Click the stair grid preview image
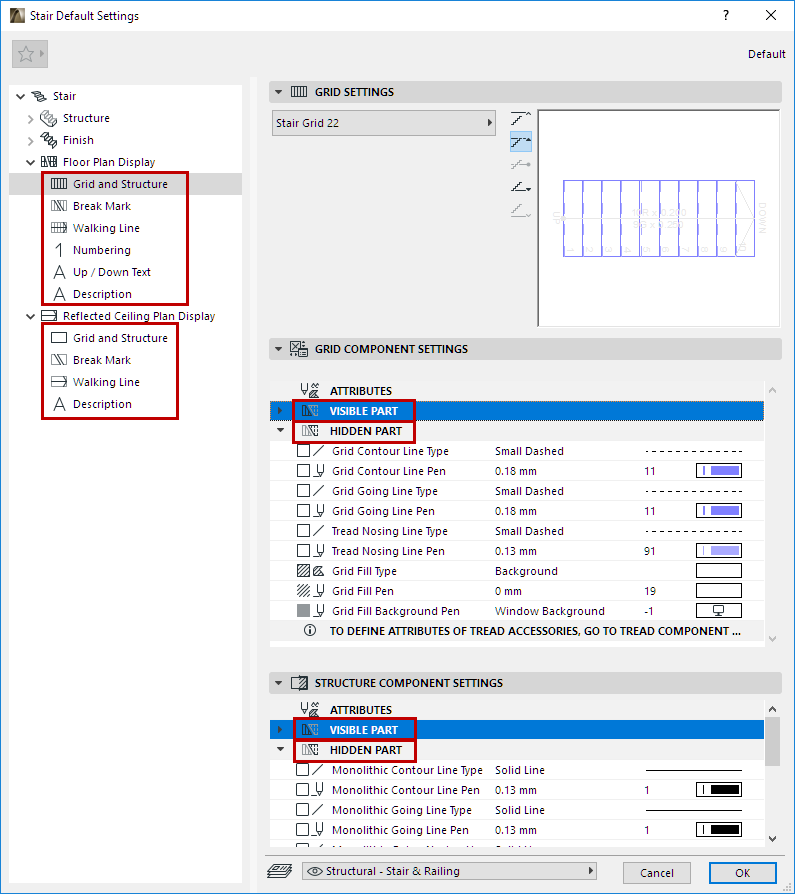 pyautogui.click(x=659, y=218)
